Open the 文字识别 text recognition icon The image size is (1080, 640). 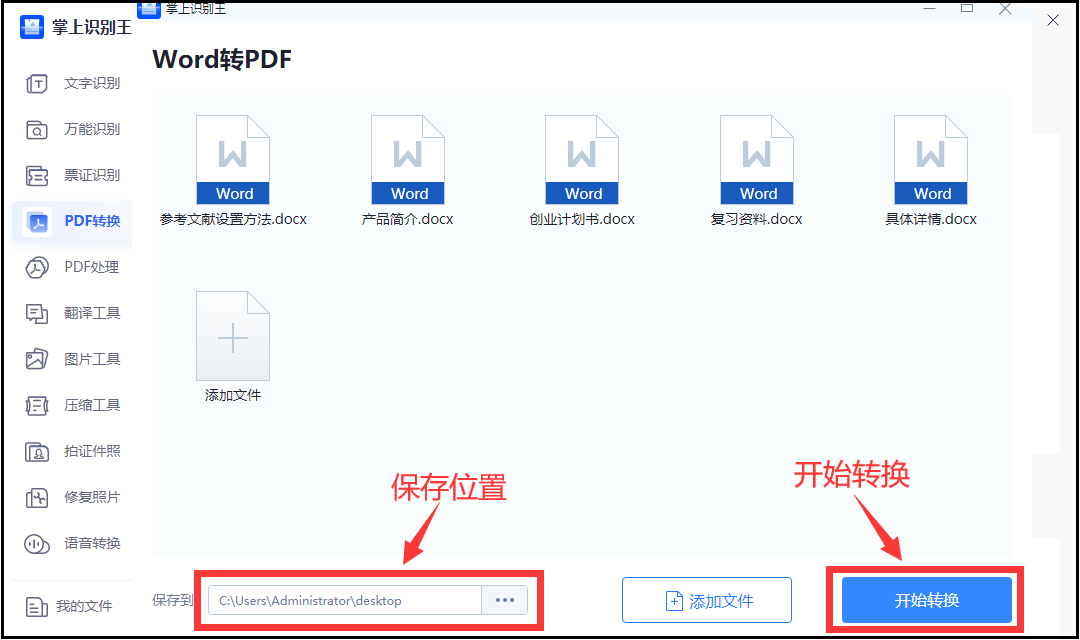pyautogui.click(x=37, y=83)
